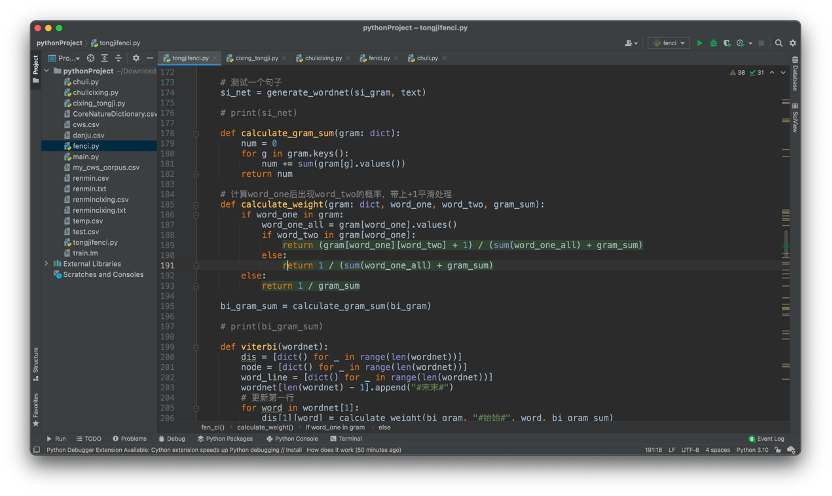Viewport: 832px width, 496px height.
Task: Click the tool windows quick access icon
Action: (36, 450)
